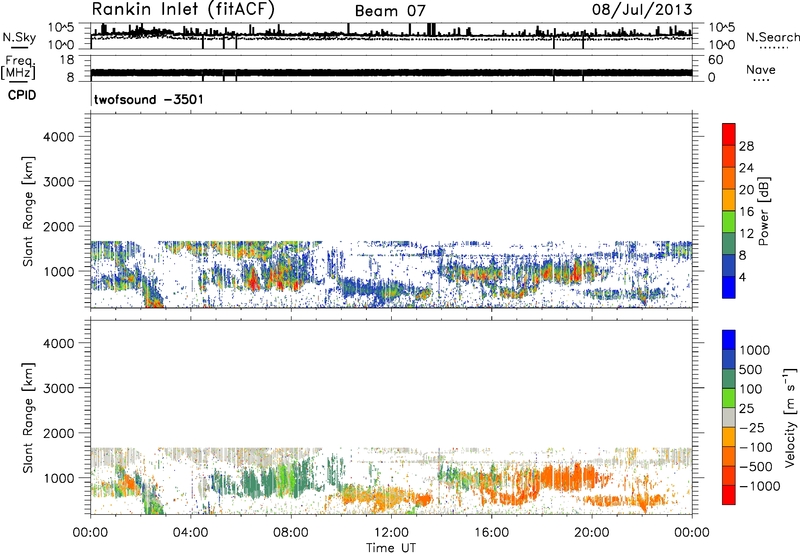The height and width of the screenshot is (554, 800).
Task: Click the red top of power colorbar
Action: (x=729, y=133)
